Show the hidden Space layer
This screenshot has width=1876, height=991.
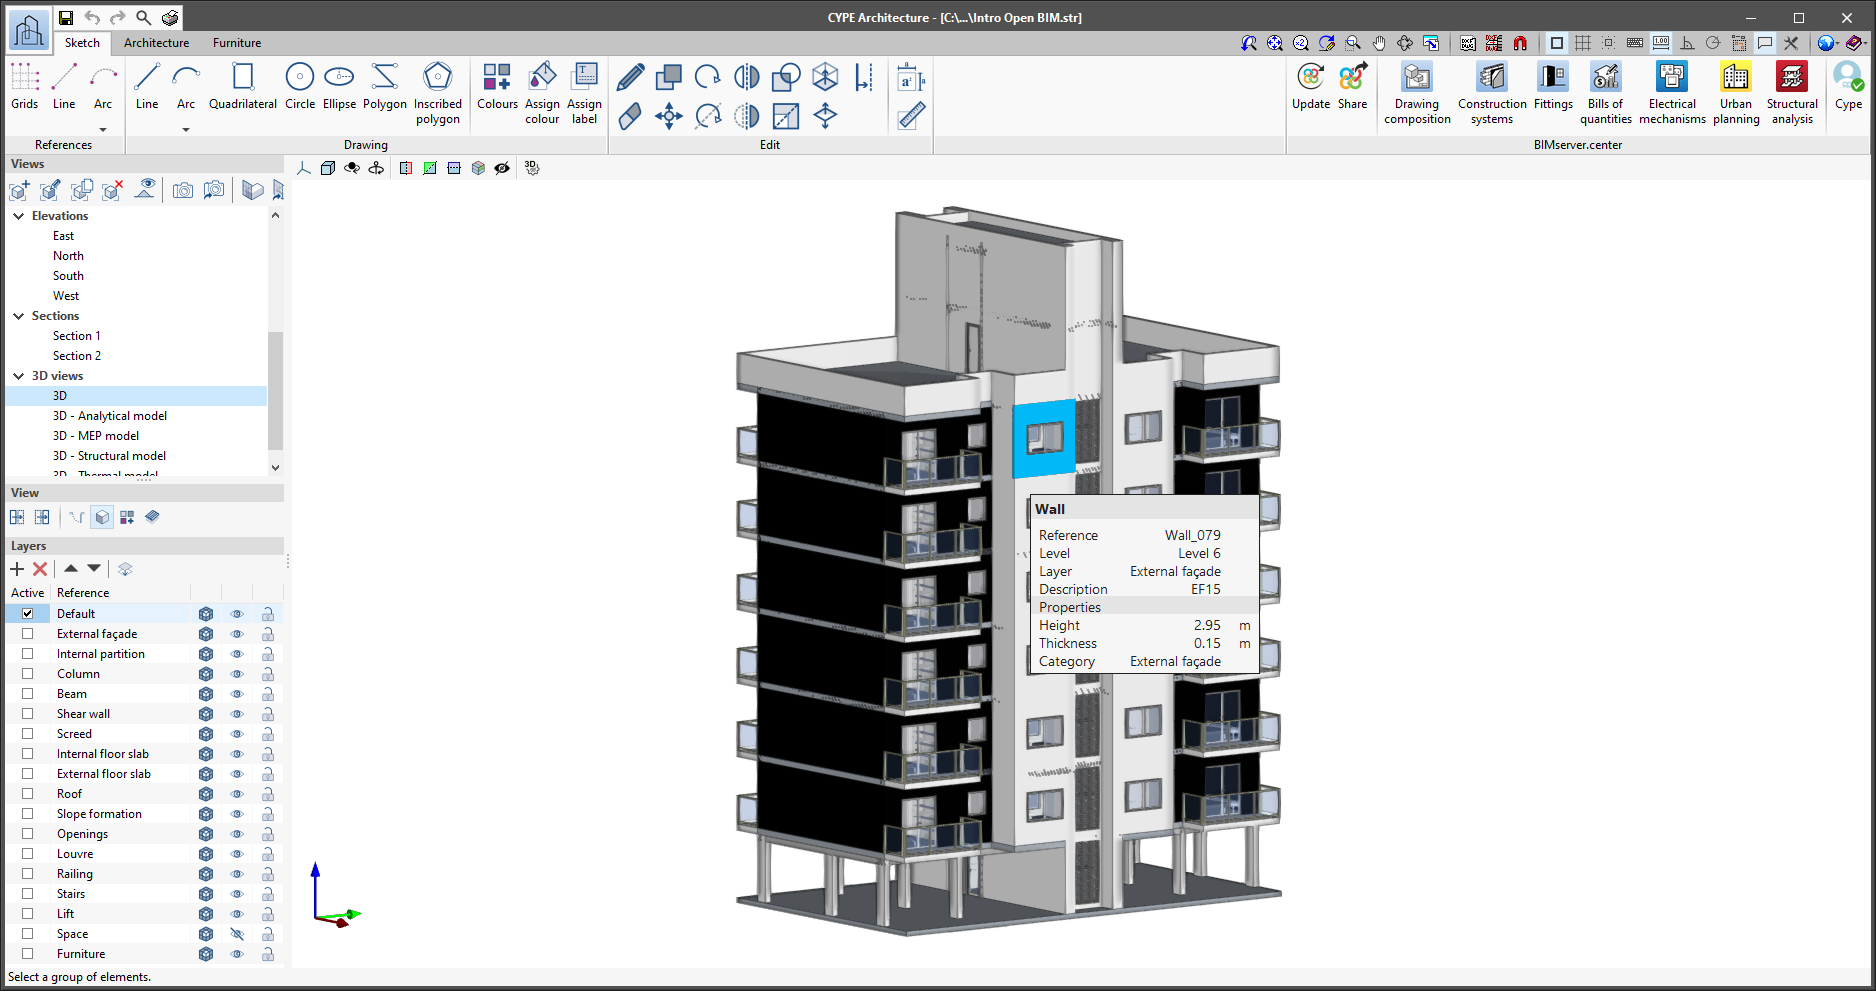237,934
